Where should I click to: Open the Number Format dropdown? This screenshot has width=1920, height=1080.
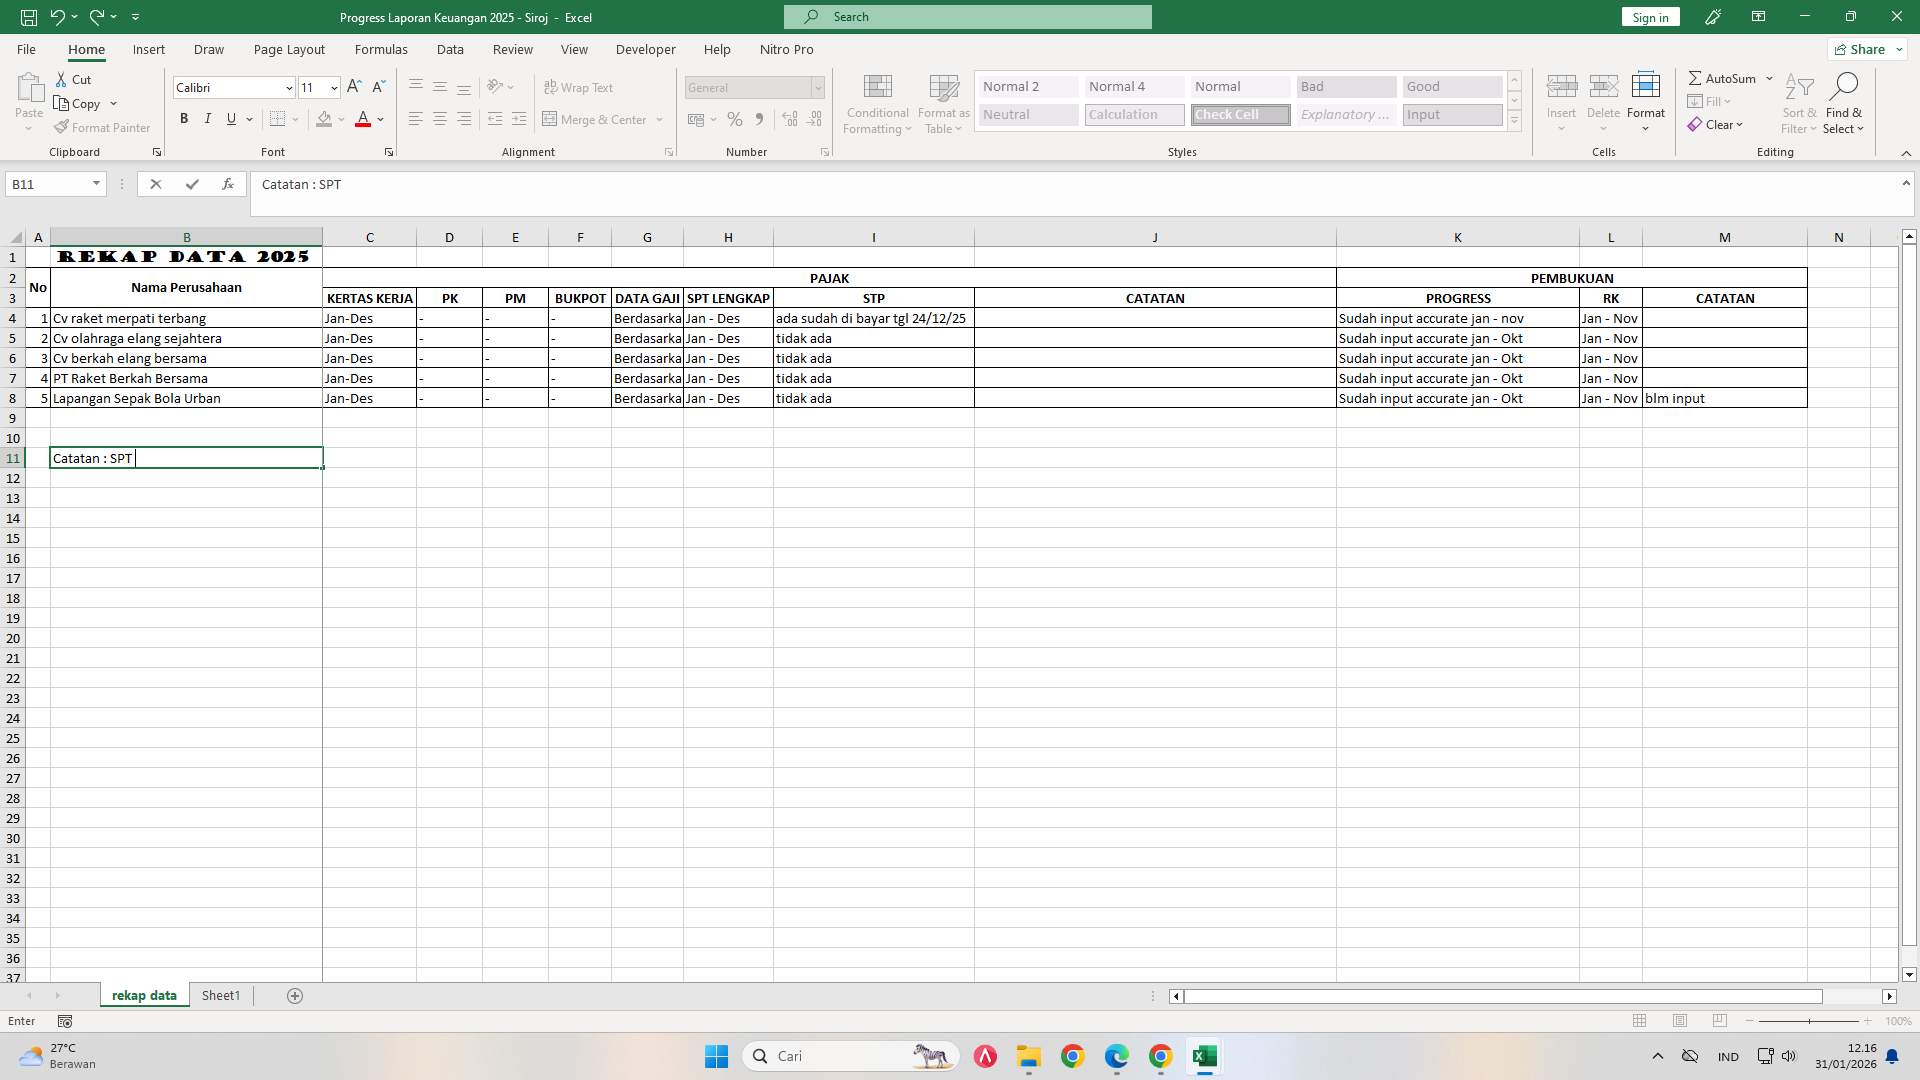(818, 87)
